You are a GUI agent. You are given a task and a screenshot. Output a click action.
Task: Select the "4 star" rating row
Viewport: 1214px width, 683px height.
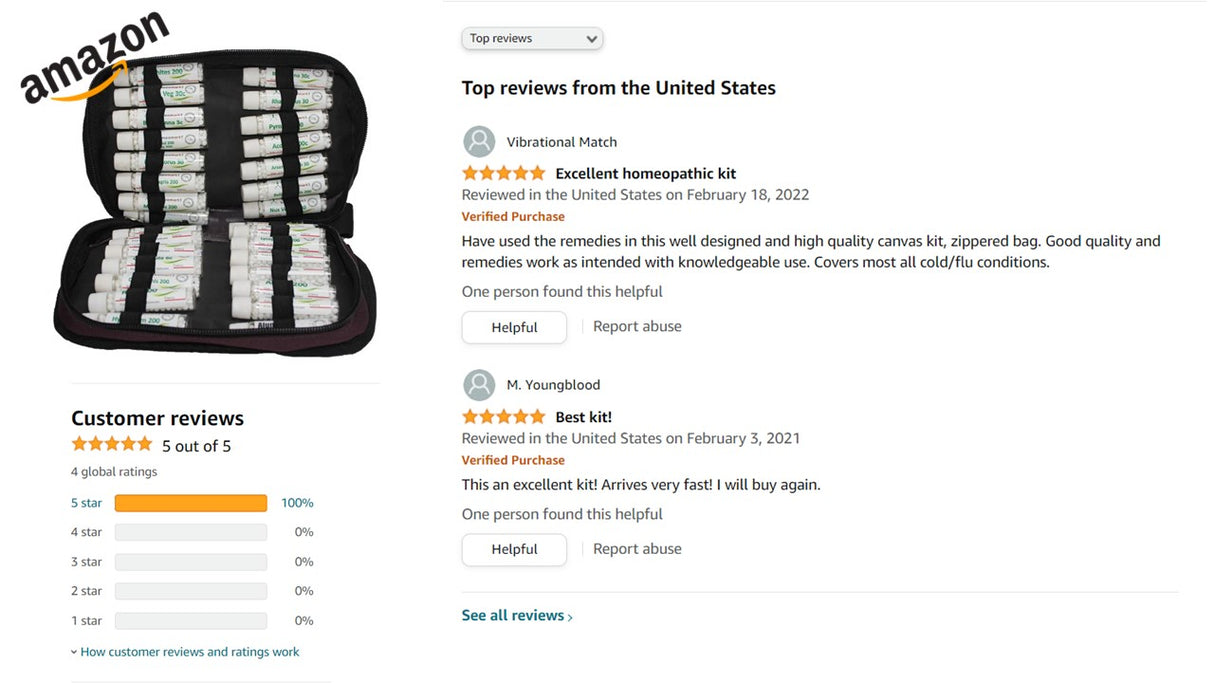click(x=86, y=532)
